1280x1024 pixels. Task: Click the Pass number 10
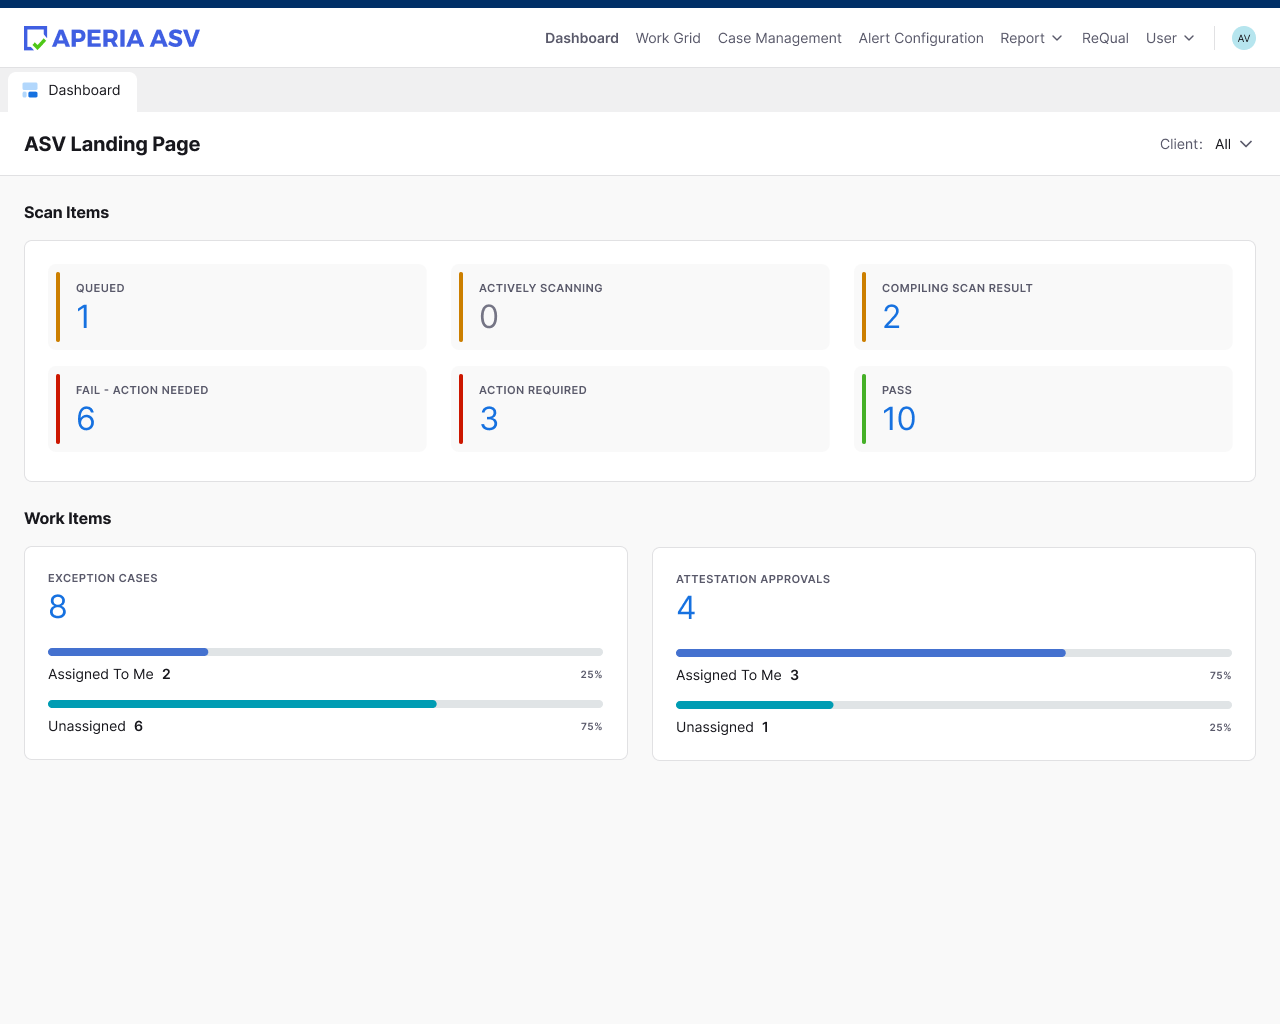tap(899, 419)
